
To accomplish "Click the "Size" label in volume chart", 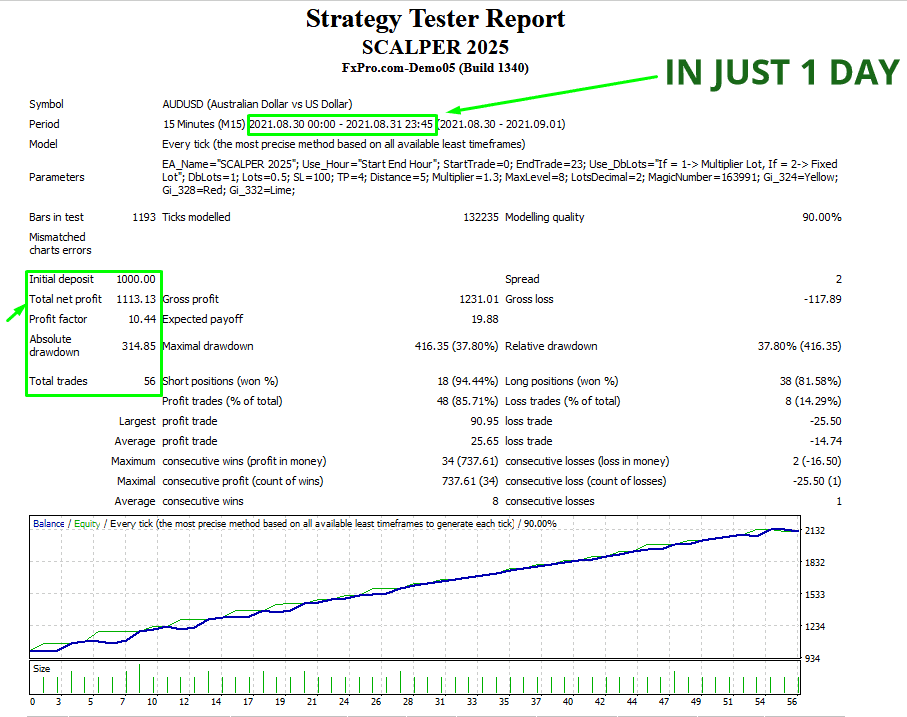I will [x=43, y=668].
